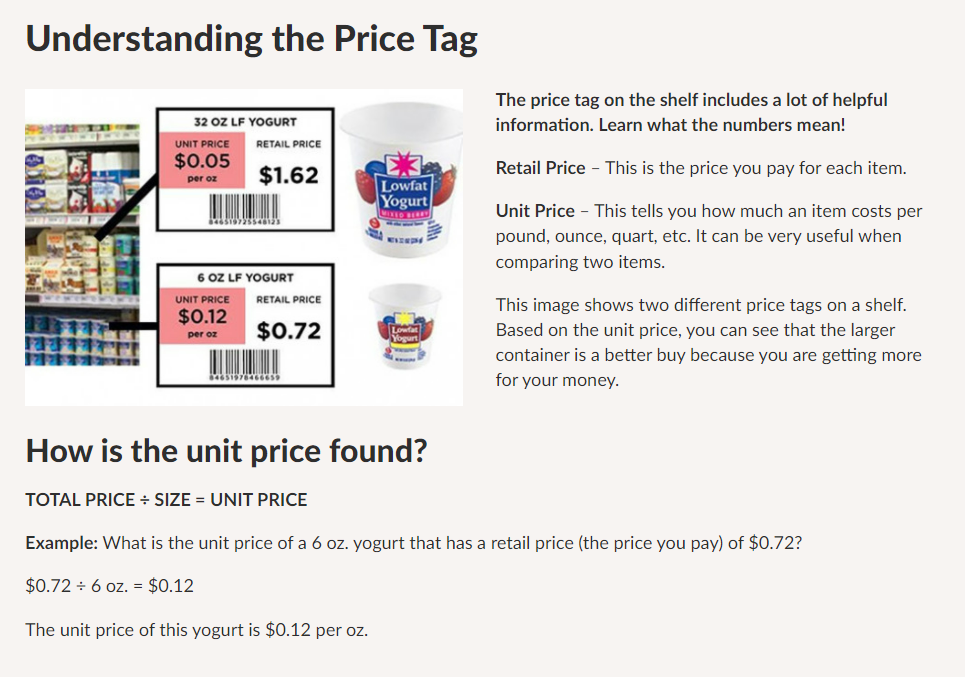Click the TOTAL PRICE ÷ SIZE formula line
The width and height of the screenshot is (965, 677).
(x=166, y=500)
